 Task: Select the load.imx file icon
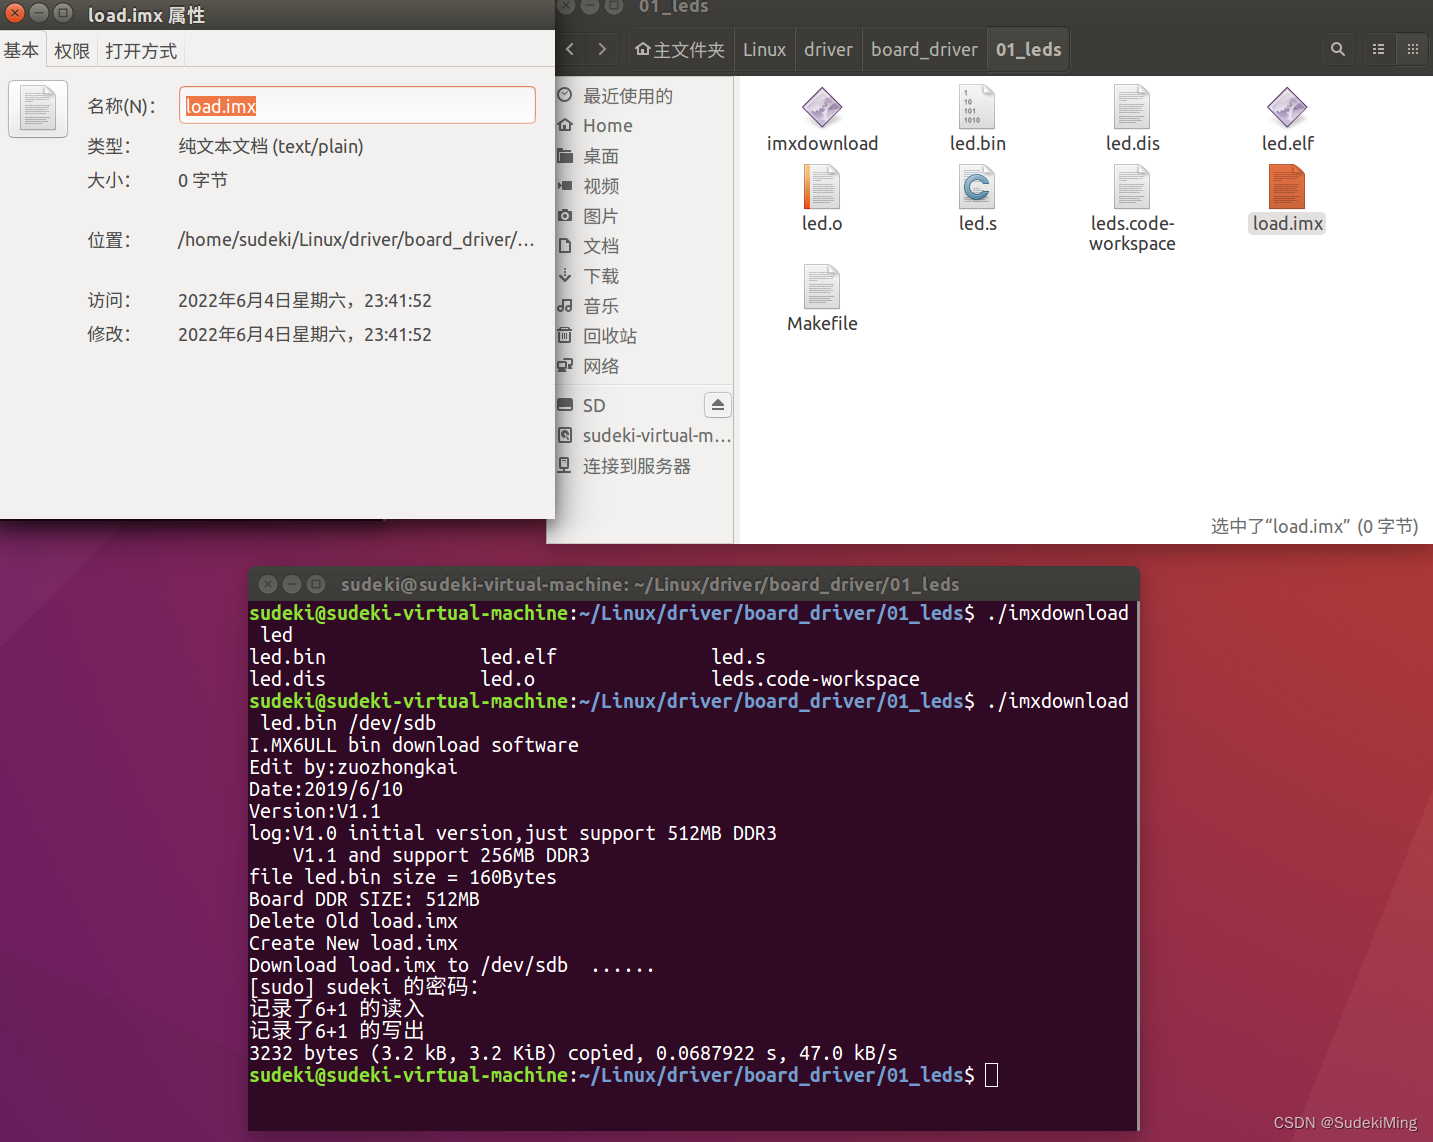tap(1287, 188)
